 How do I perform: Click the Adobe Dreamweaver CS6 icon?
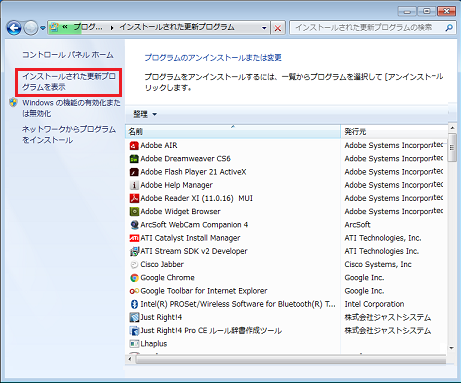click(x=134, y=159)
